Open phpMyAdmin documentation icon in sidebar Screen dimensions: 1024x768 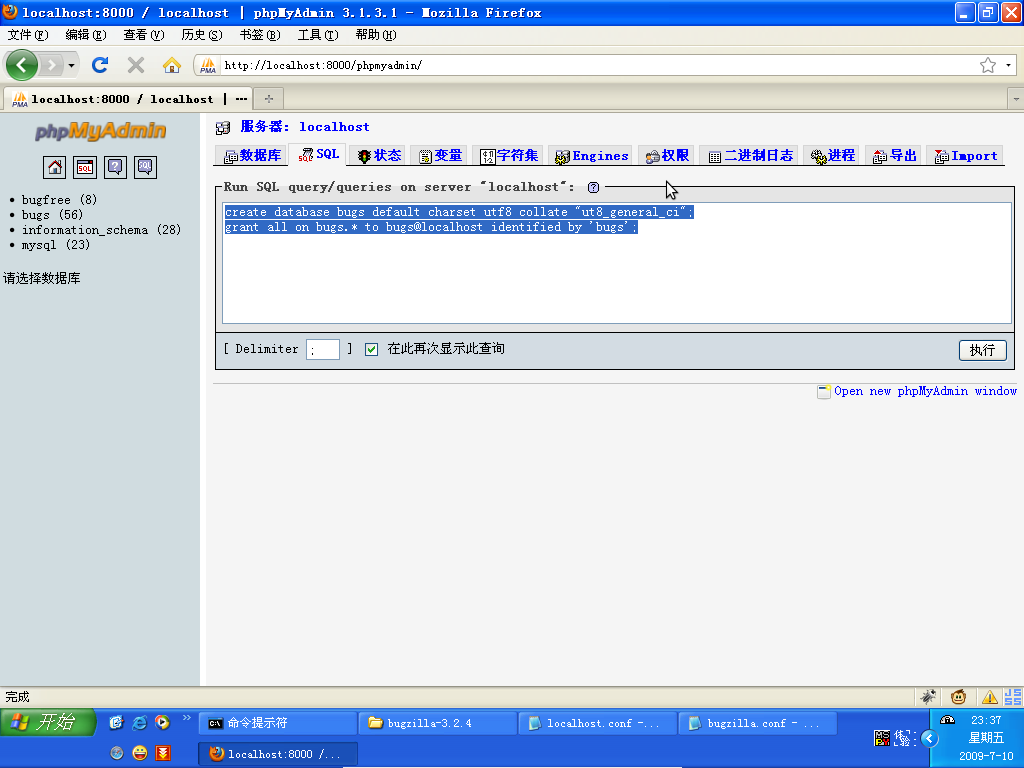click(x=115, y=167)
